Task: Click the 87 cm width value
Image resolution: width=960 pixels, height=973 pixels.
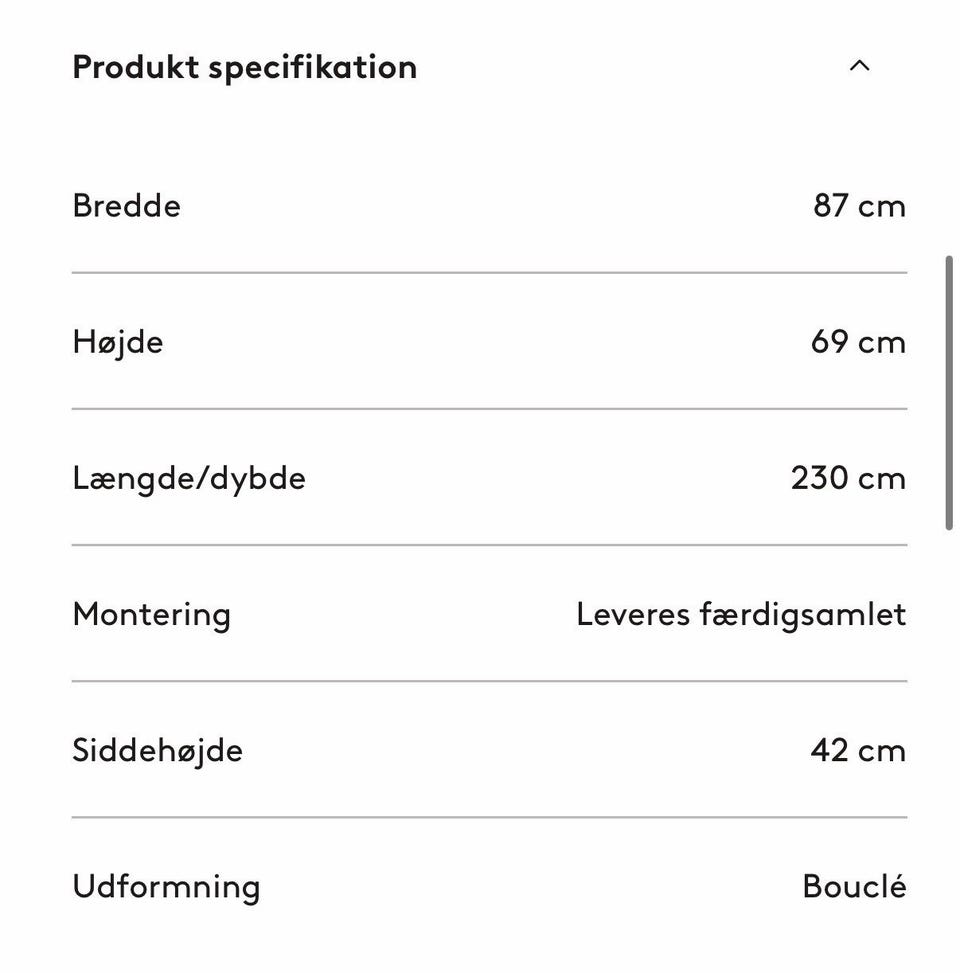Action: [x=859, y=206]
